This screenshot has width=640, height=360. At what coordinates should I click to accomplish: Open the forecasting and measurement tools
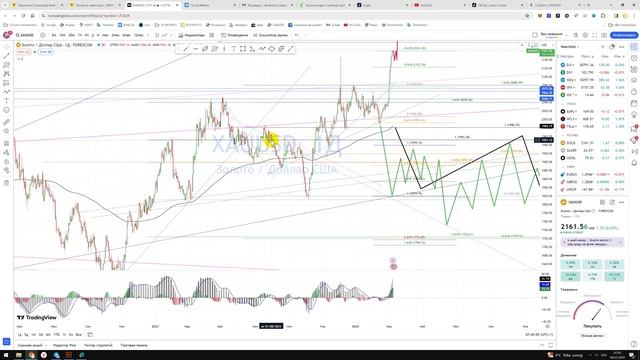point(6,83)
